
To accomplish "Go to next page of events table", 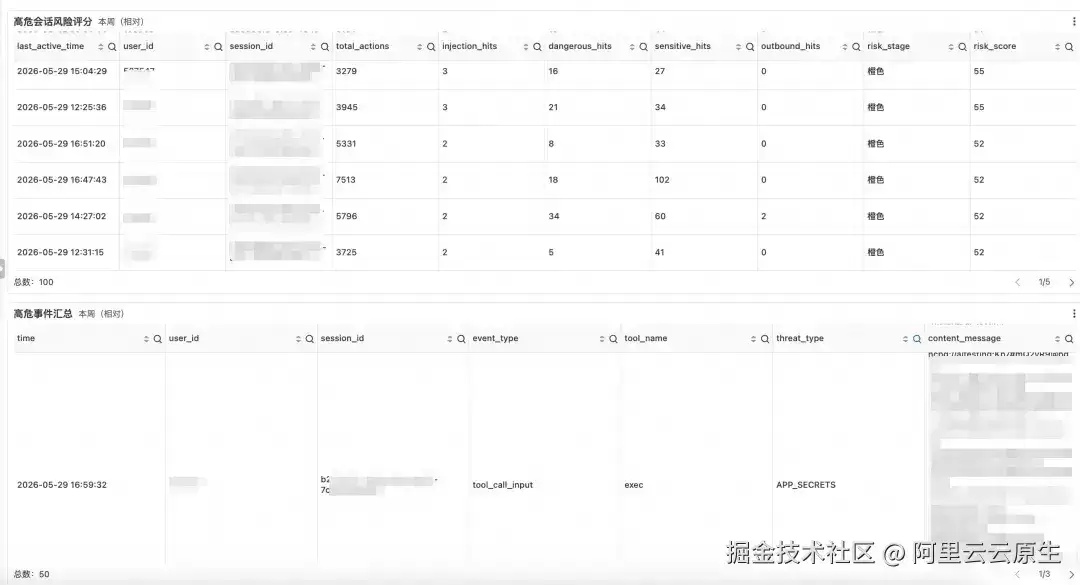I will click(x=1071, y=574).
